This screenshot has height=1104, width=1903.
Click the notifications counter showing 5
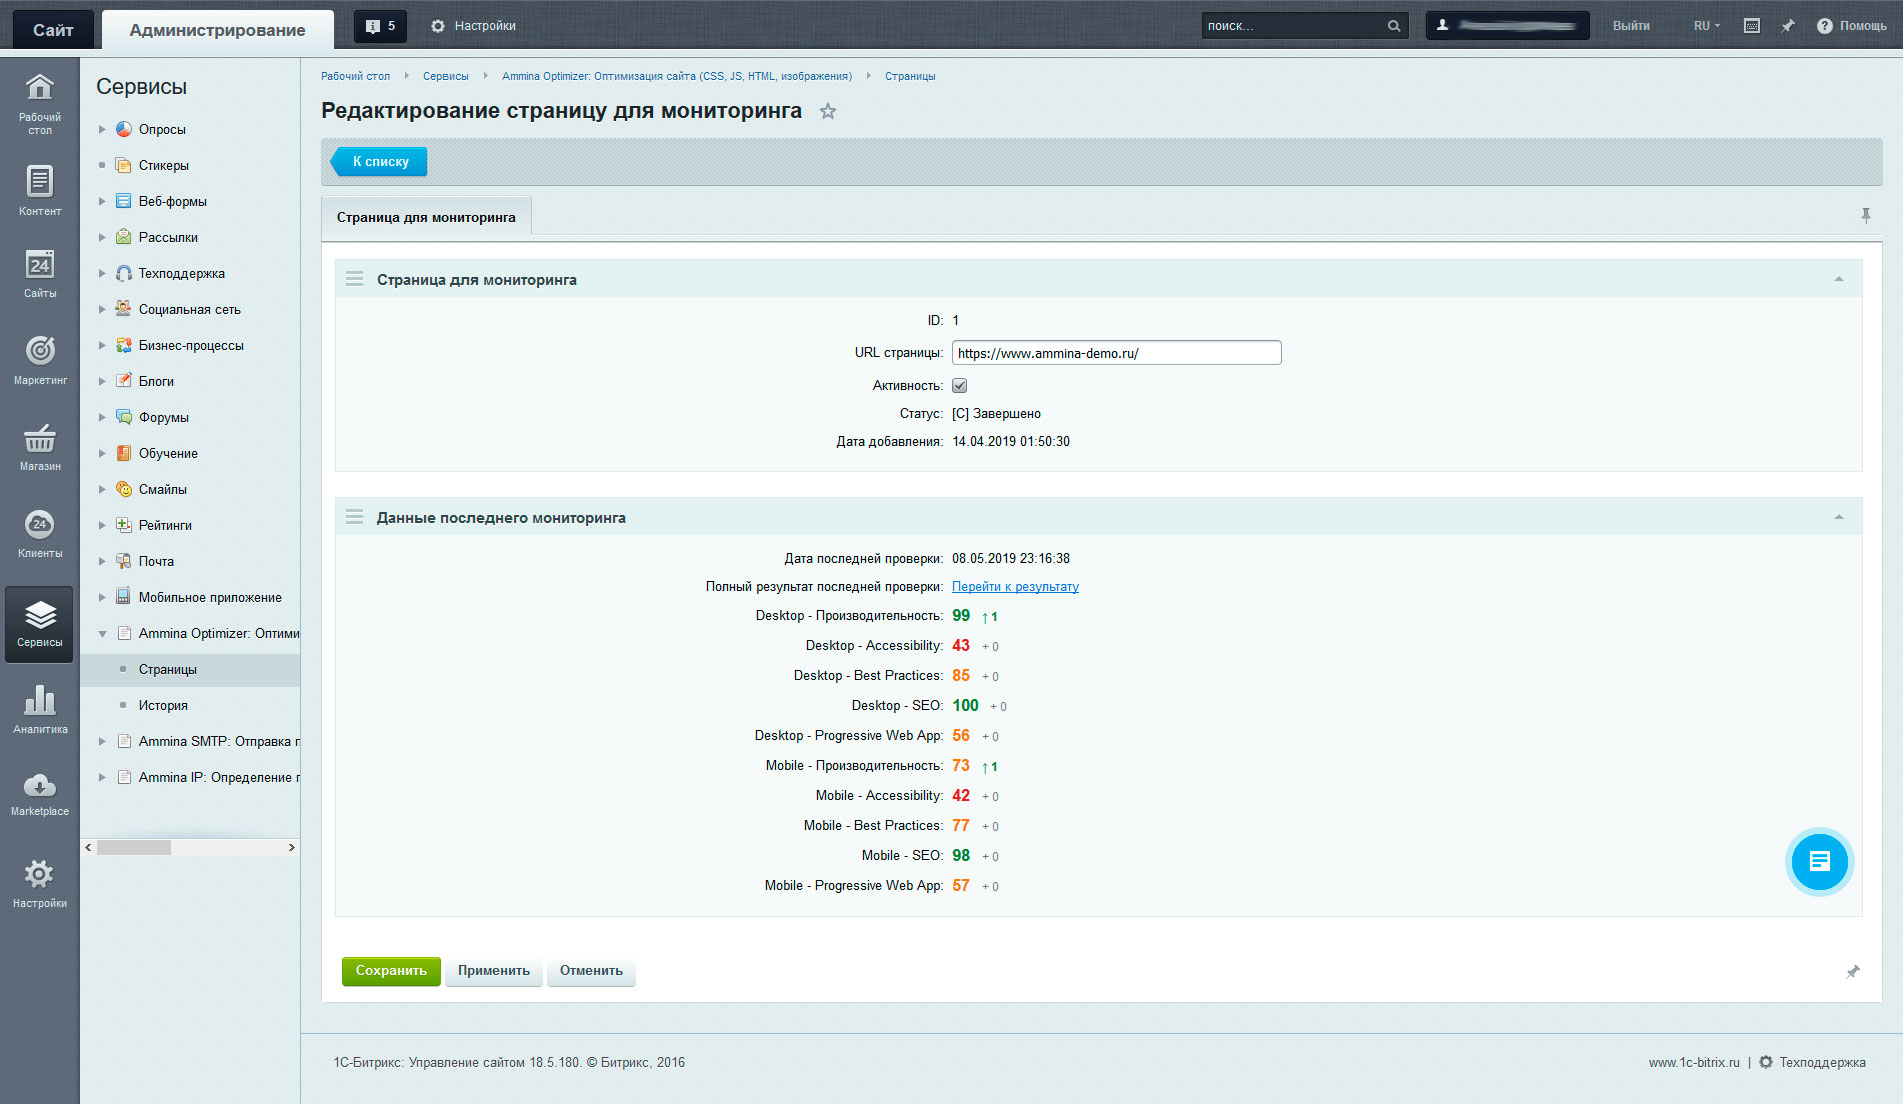click(x=380, y=26)
